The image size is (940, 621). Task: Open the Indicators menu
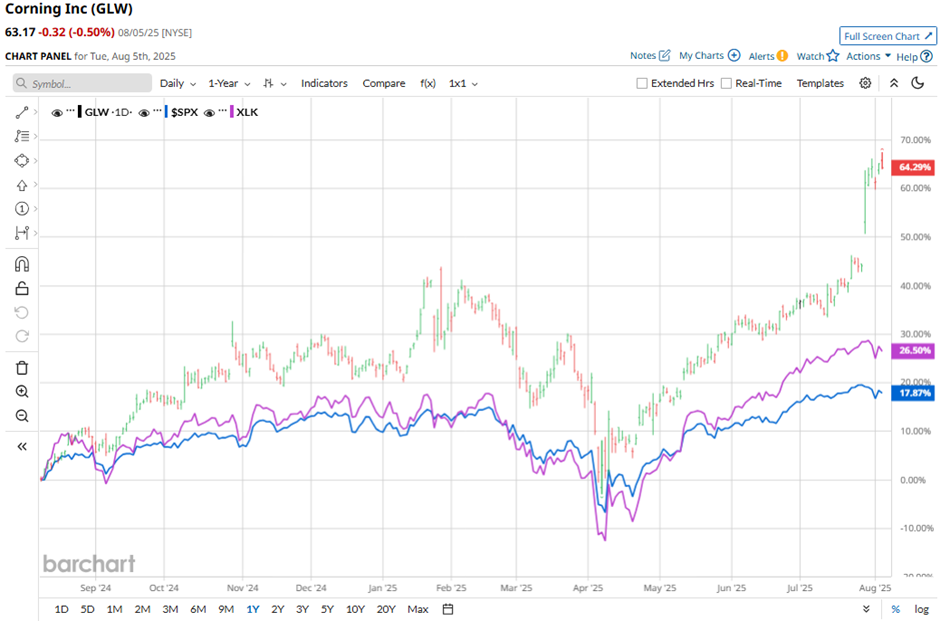324,83
